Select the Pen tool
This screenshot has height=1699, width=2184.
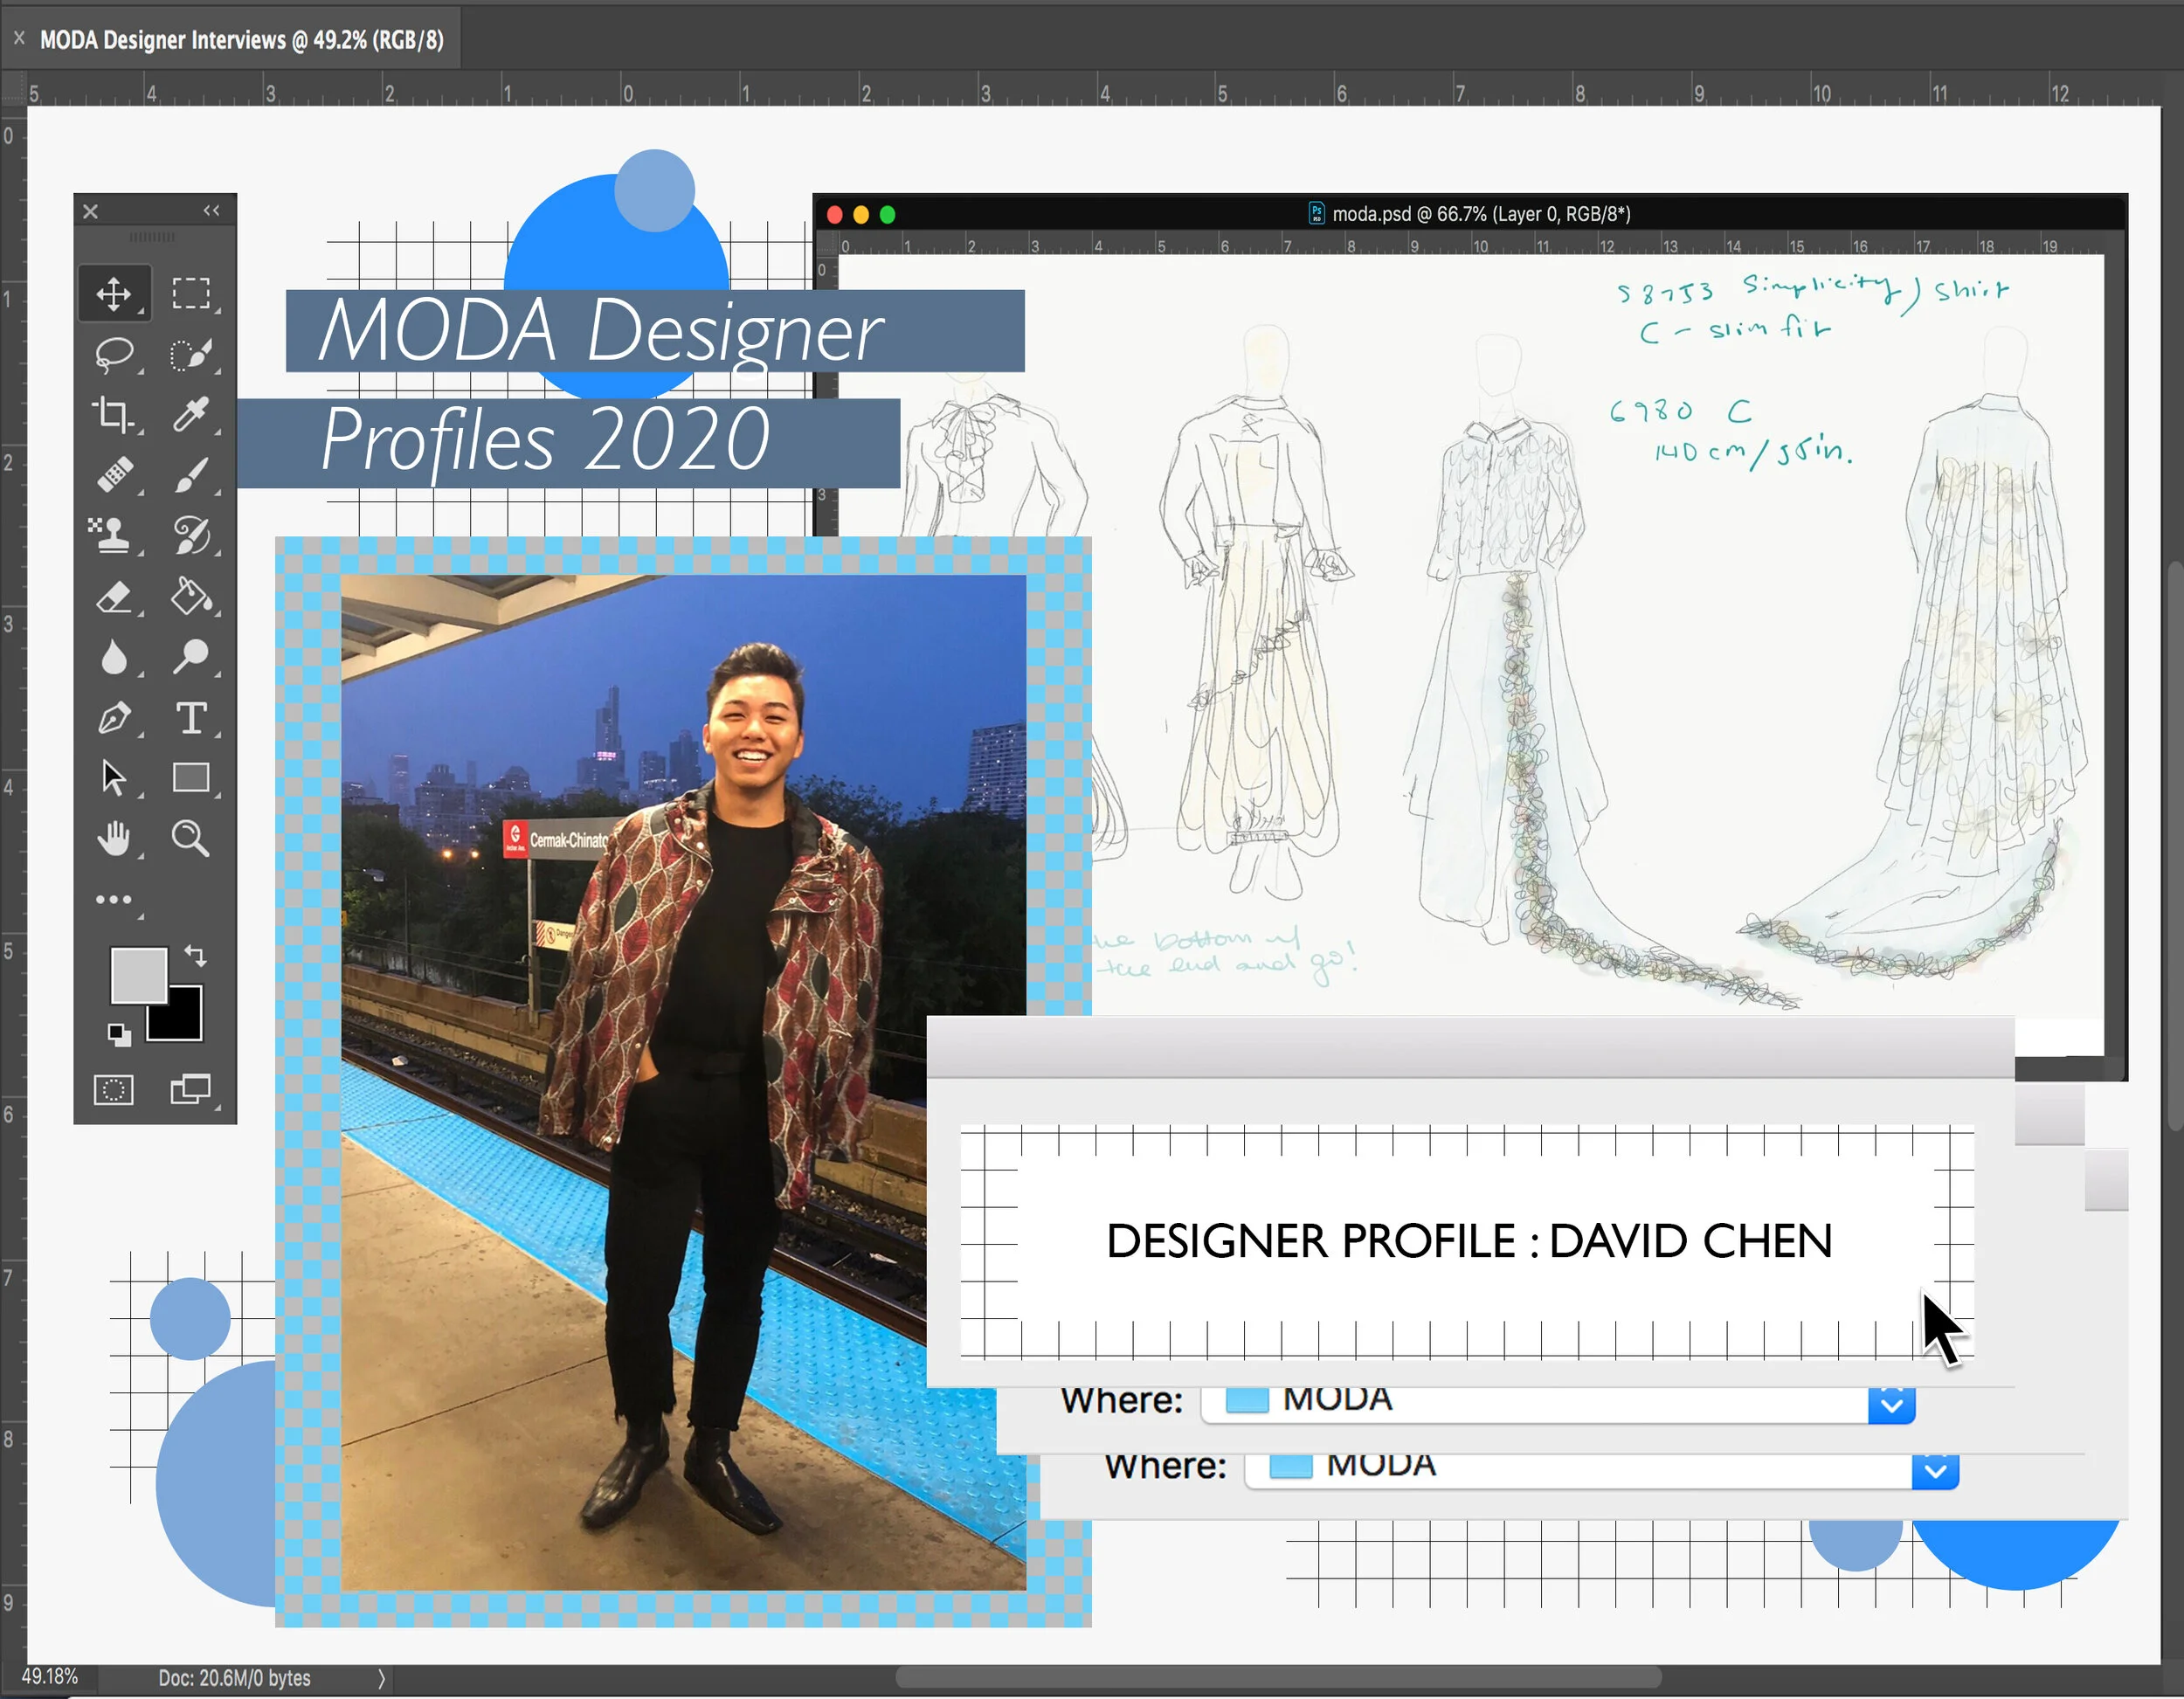114,718
